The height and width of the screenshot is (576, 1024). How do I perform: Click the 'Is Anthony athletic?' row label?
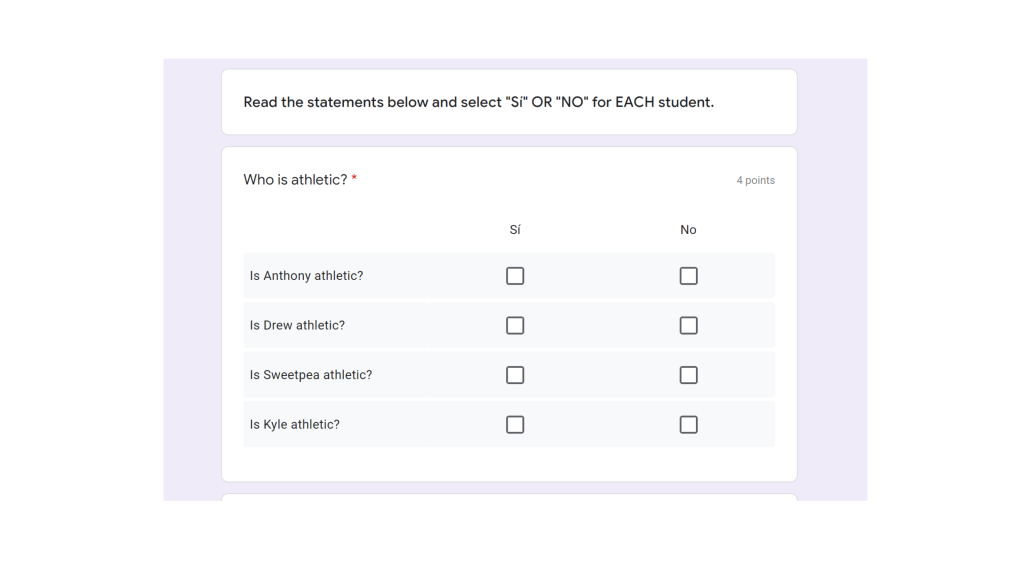coord(306,276)
